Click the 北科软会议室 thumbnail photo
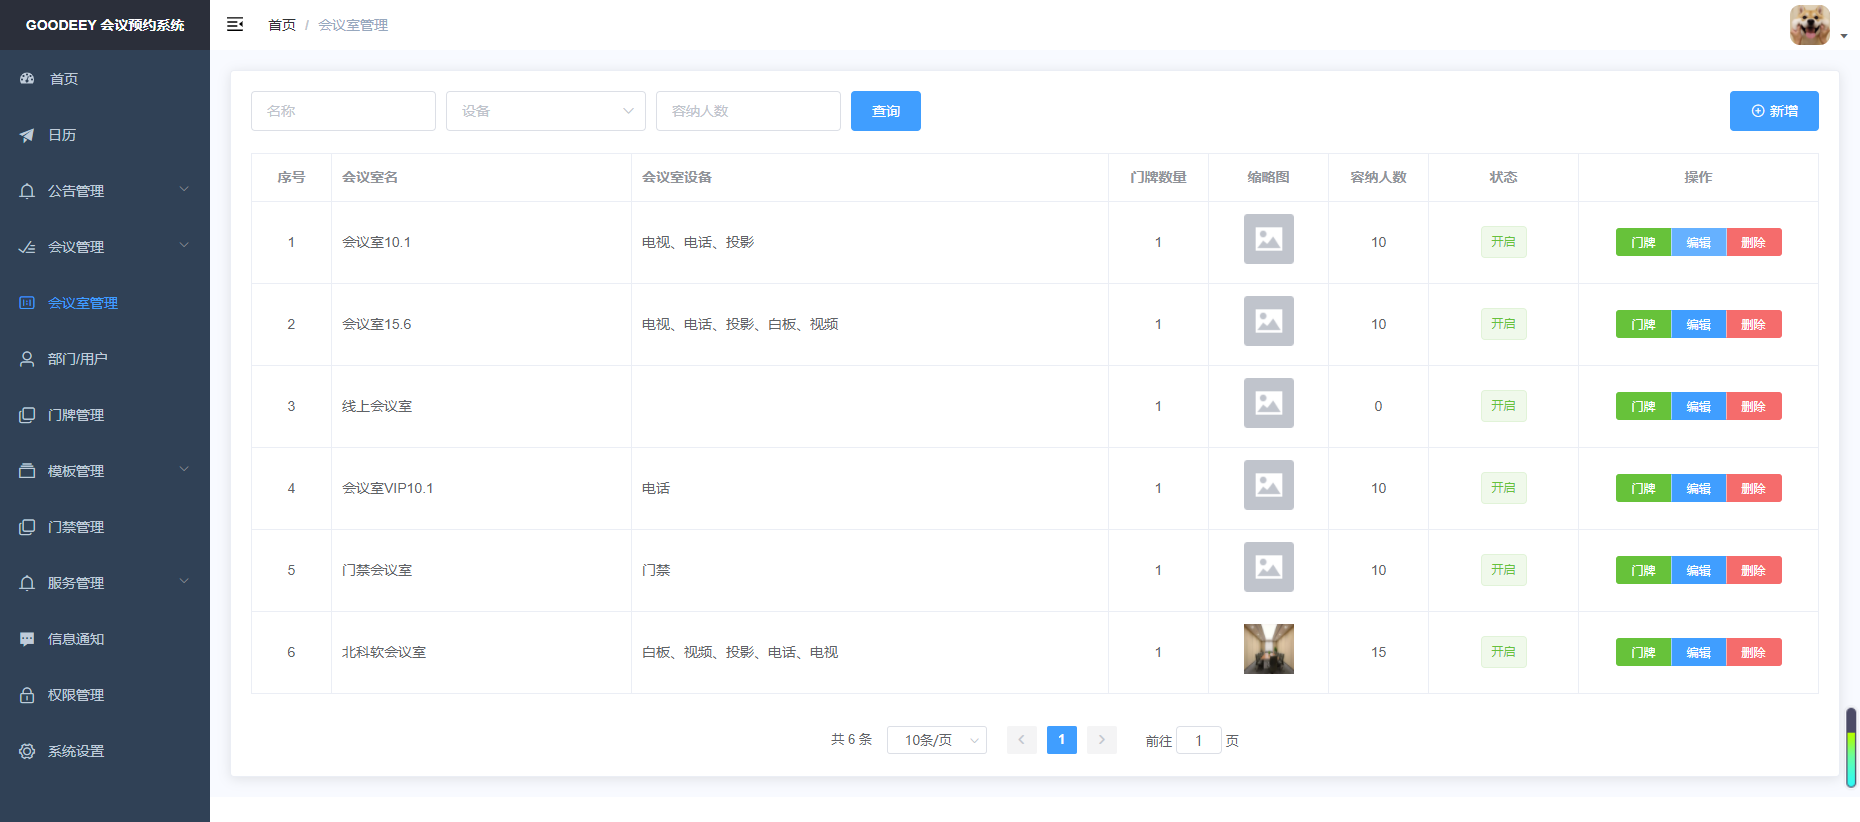The image size is (1860, 822). click(x=1268, y=649)
